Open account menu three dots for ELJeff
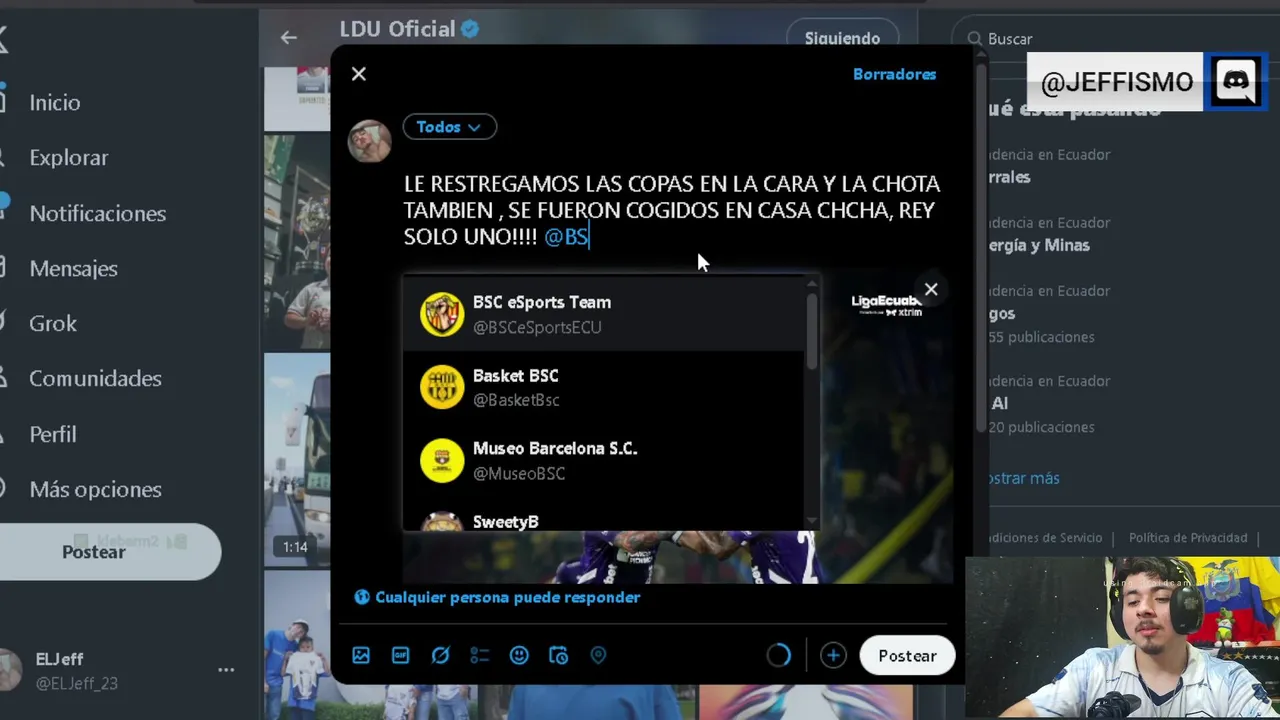1280x720 pixels. 226,670
